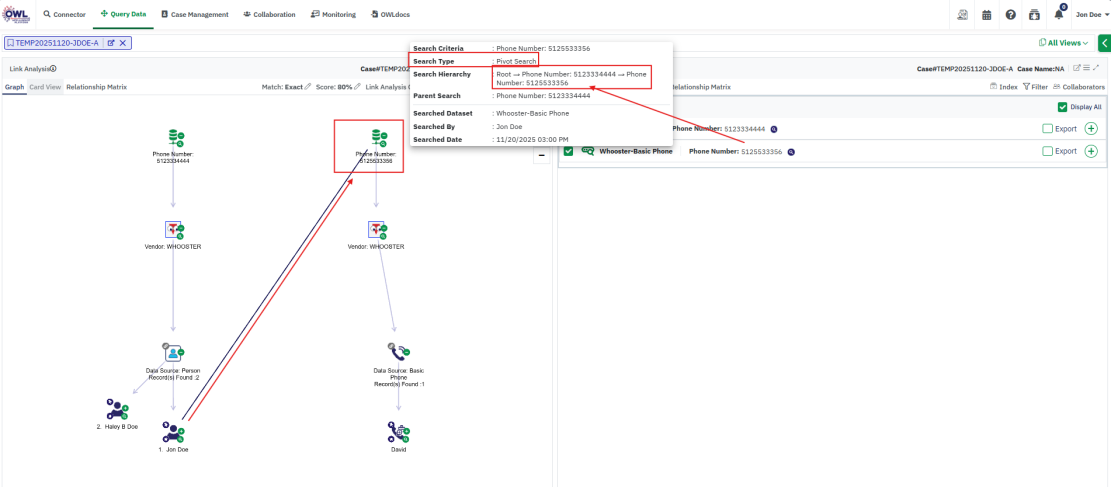Switch to the Relationship Matrix tab
Screen dimensions: 1111x487
96,87
